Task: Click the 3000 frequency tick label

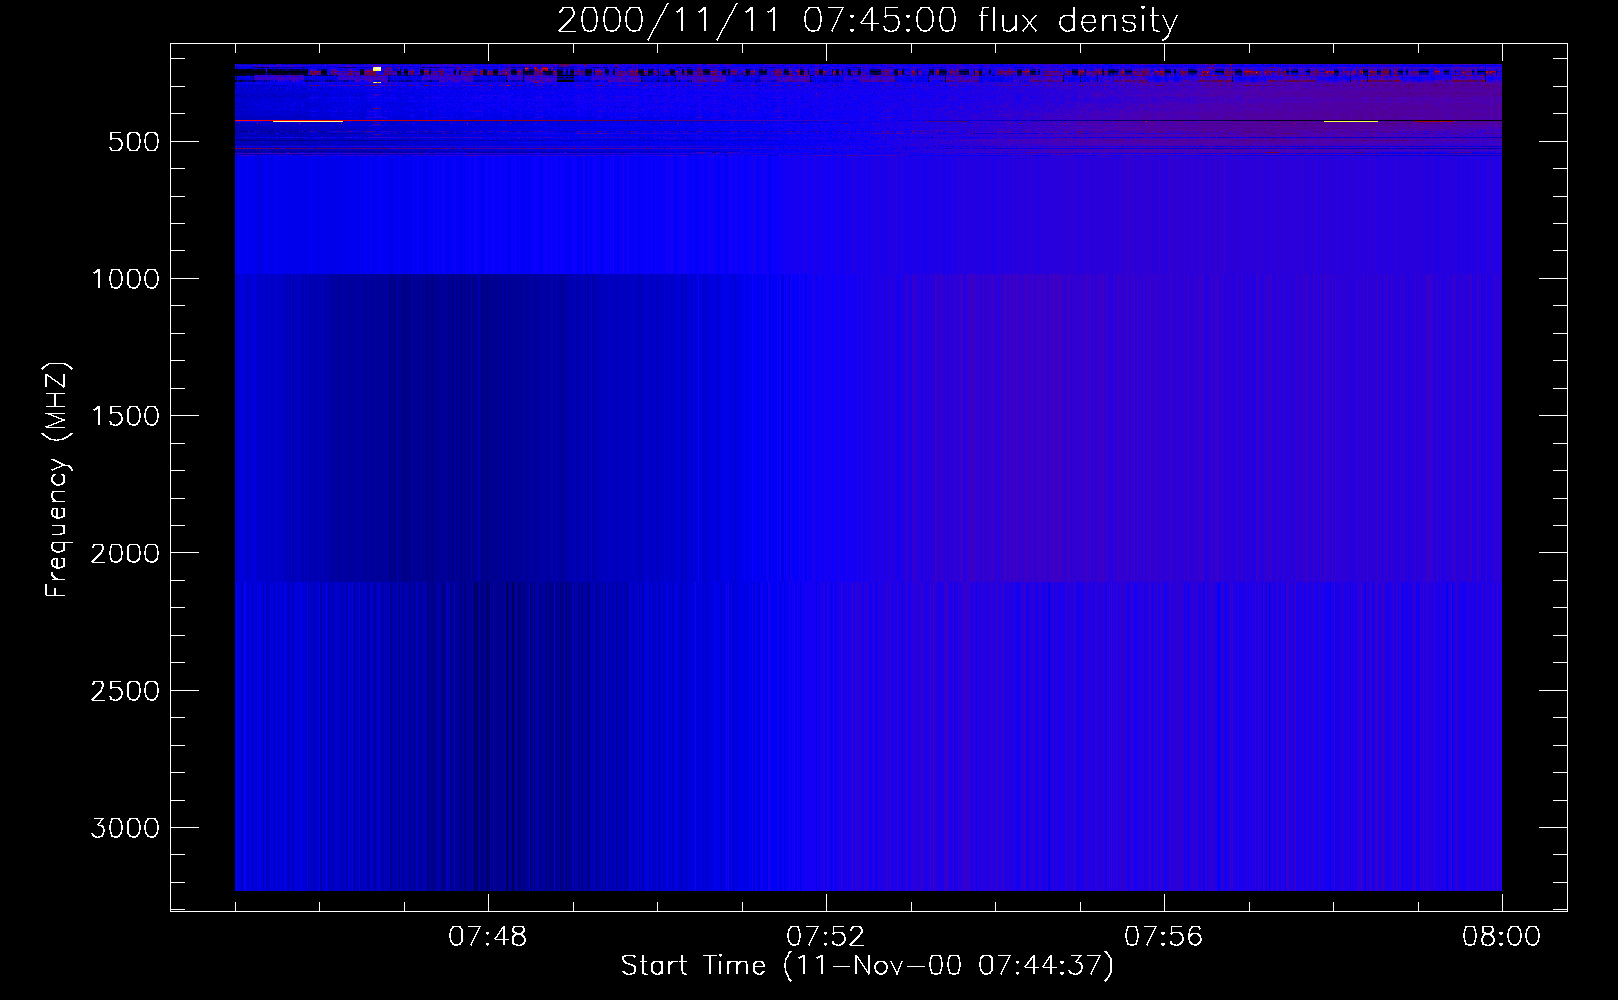Action: click(x=125, y=828)
